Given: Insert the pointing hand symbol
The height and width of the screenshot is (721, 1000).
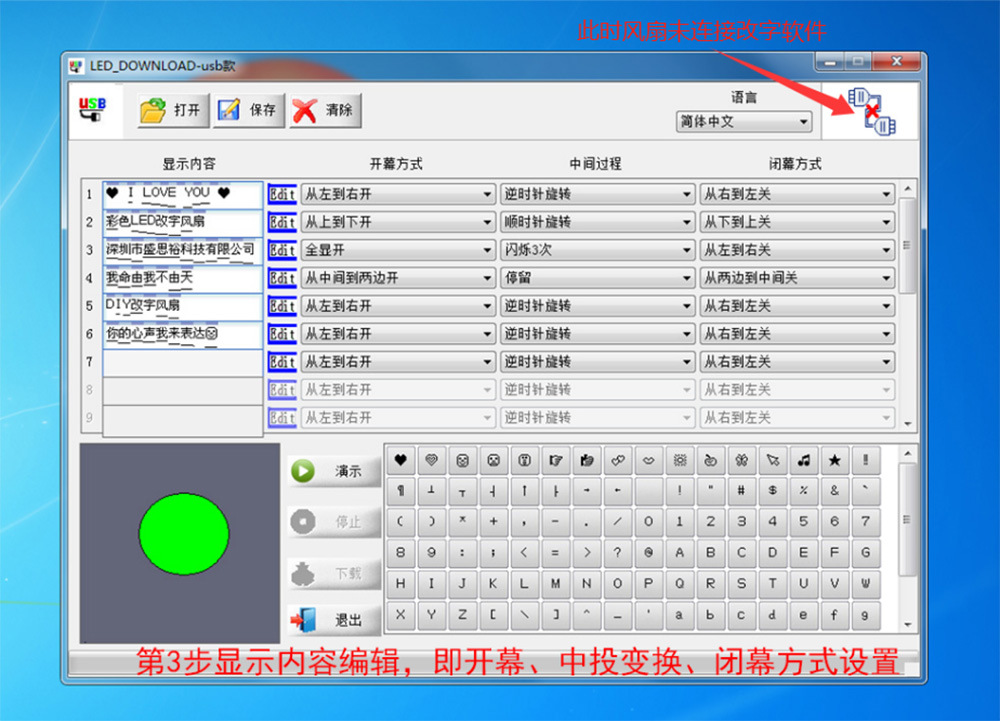Looking at the screenshot, I should [555, 460].
